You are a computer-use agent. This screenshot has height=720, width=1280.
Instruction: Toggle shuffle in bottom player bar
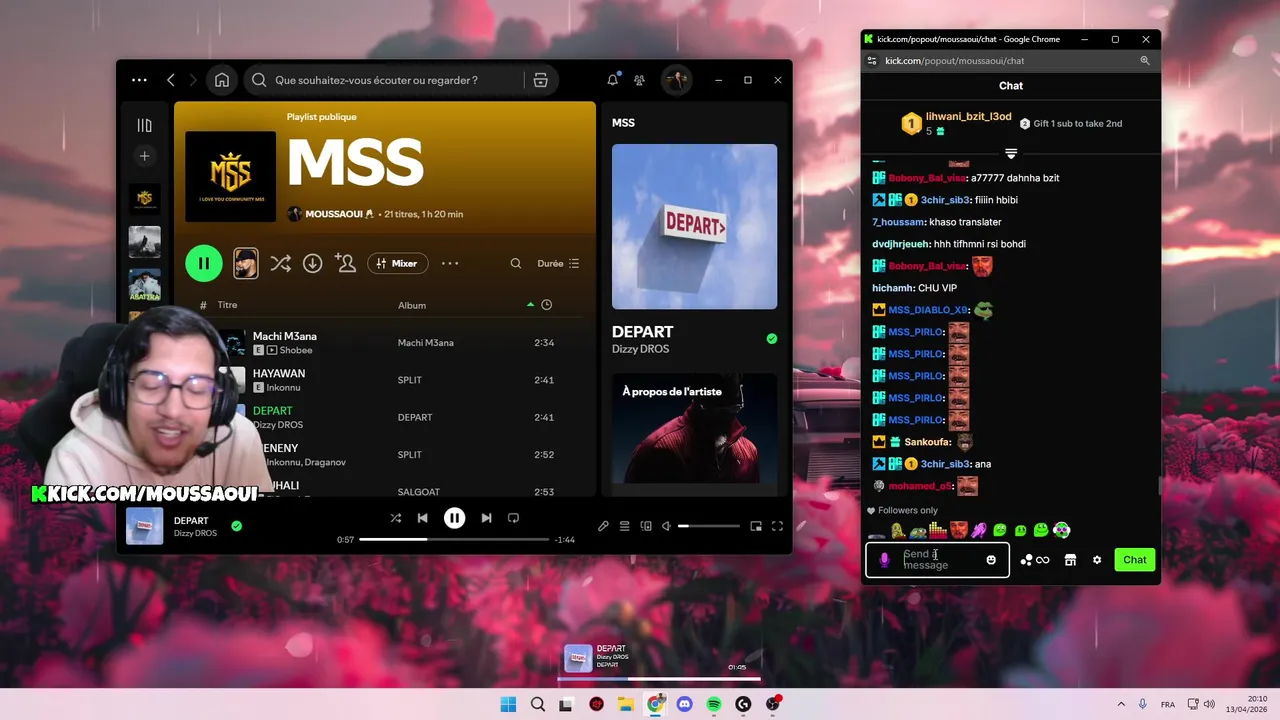click(396, 518)
